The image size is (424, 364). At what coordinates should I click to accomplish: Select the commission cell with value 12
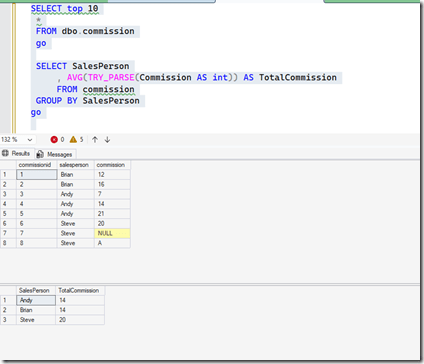pyautogui.click(x=112, y=175)
